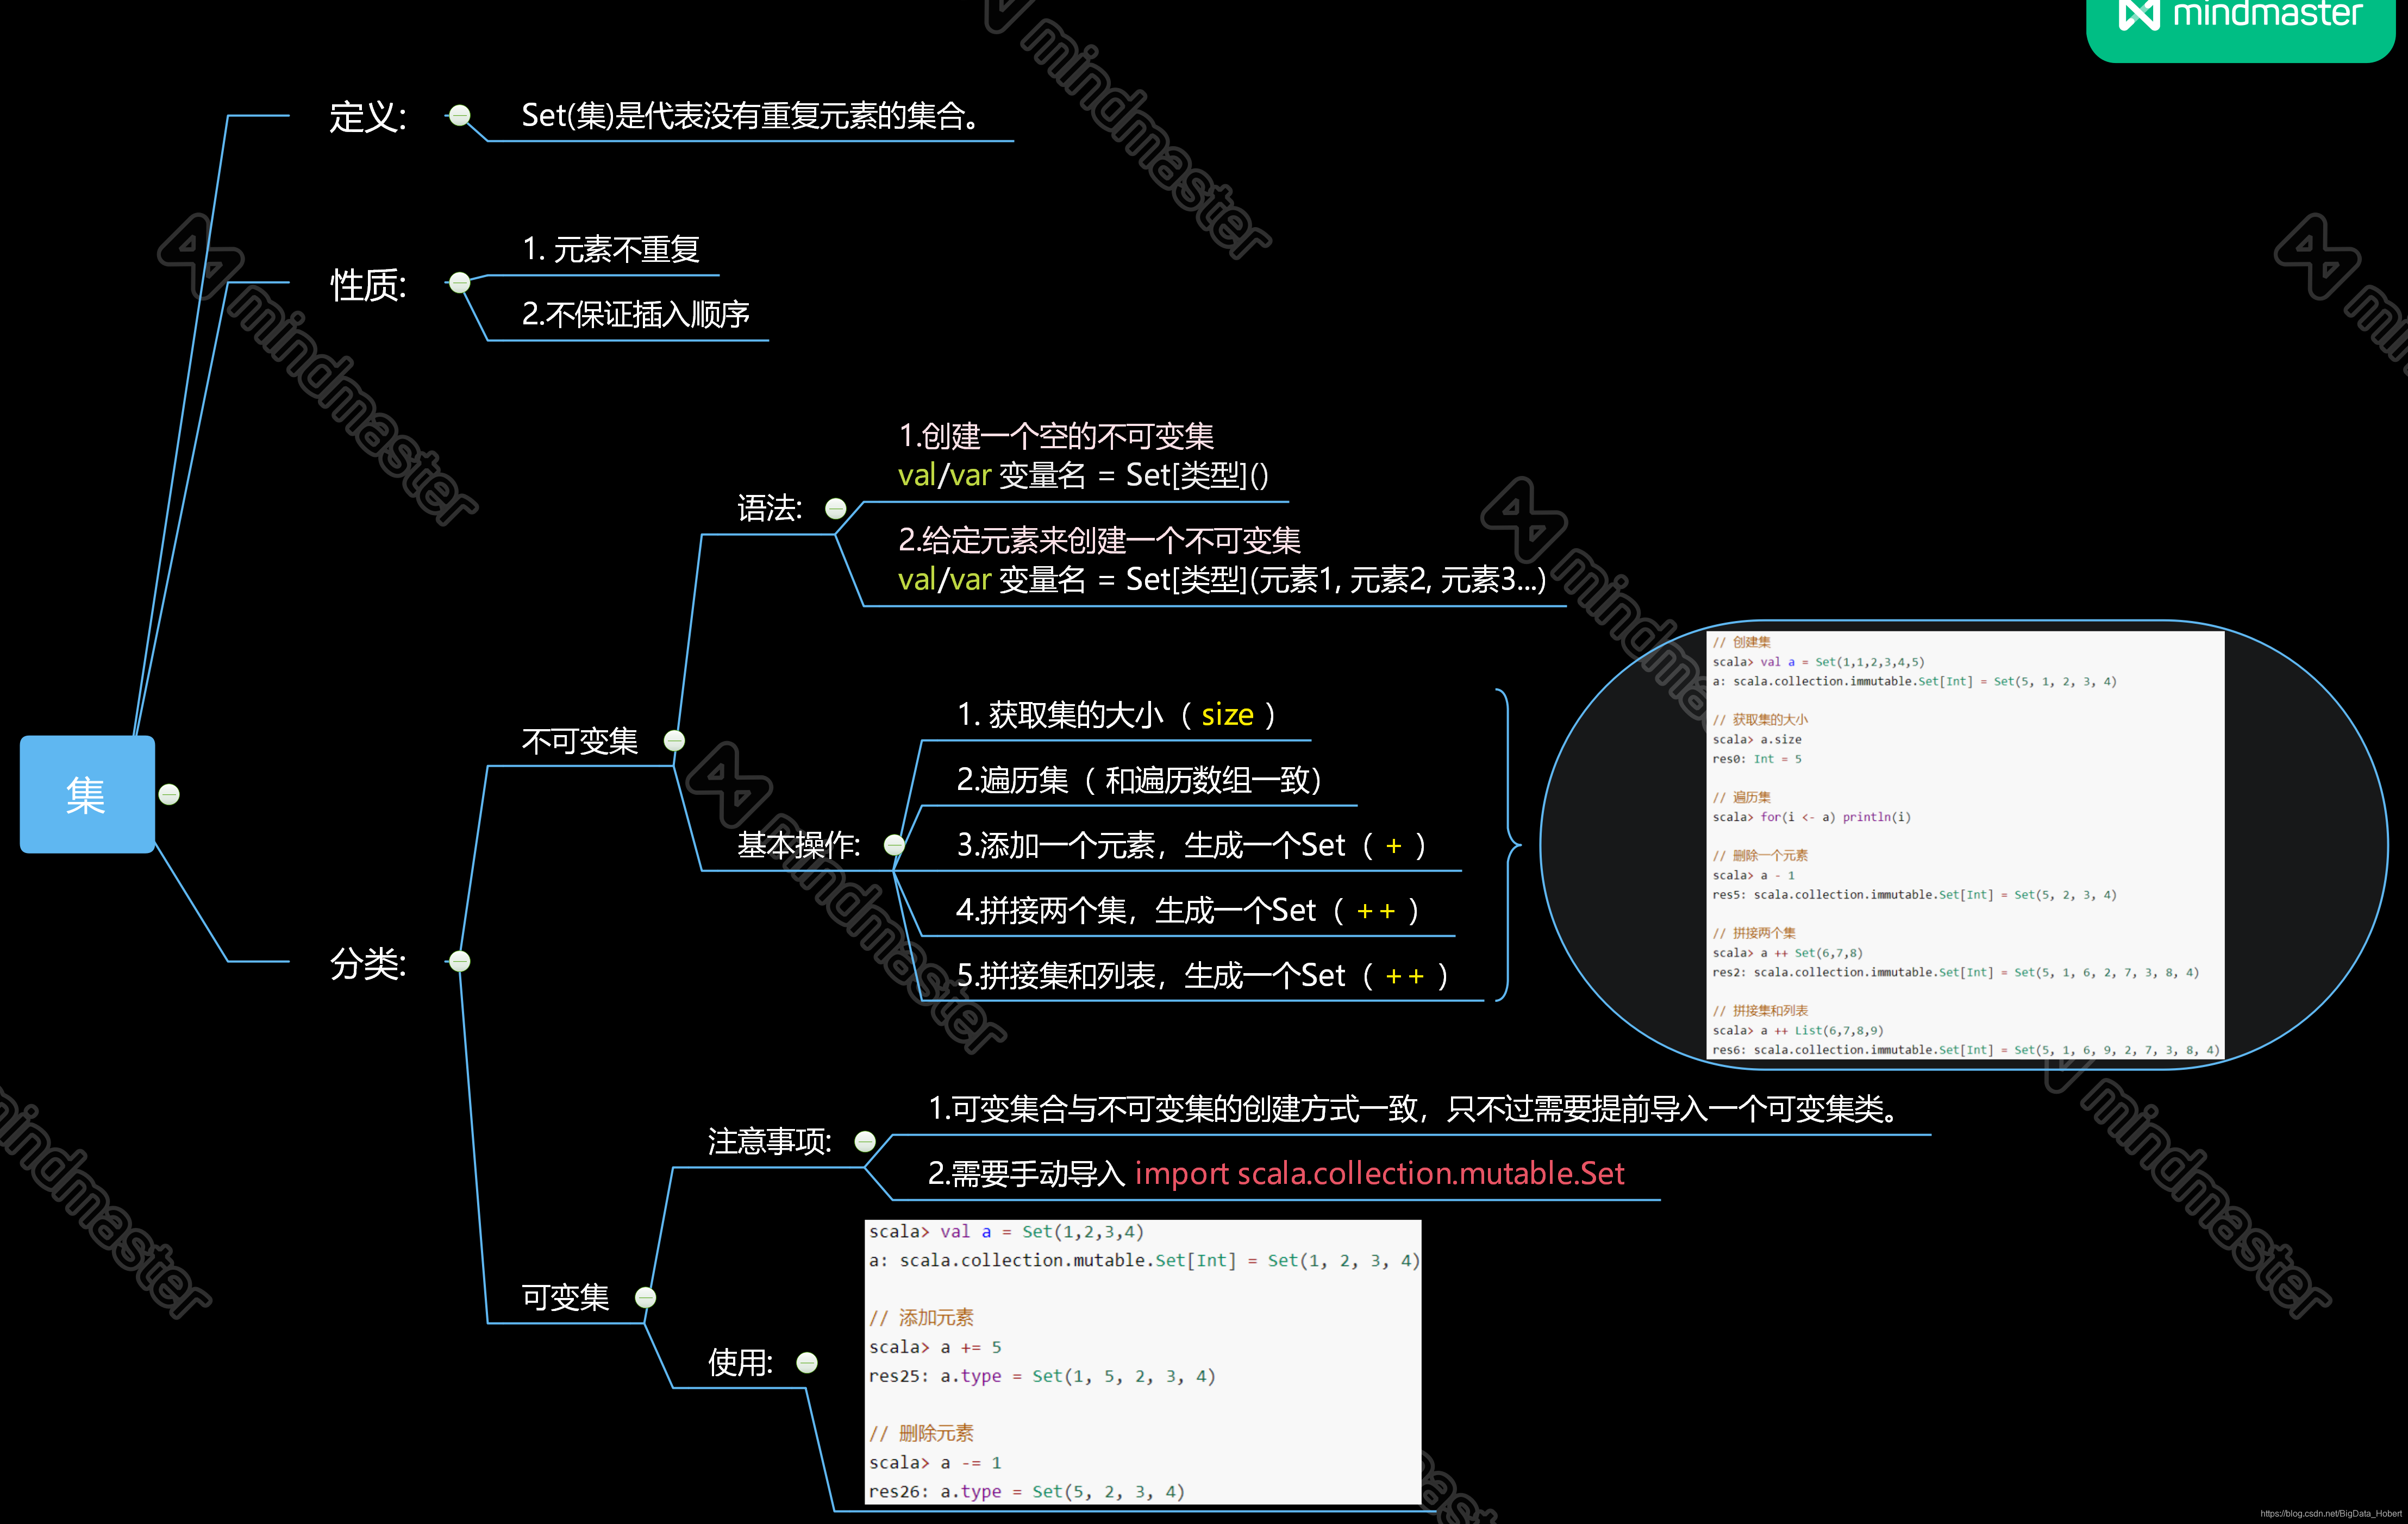The height and width of the screenshot is (1524, 2408).
Task: Click the summary bracket beside basic operations
Action: click(x=1508, y=845)
